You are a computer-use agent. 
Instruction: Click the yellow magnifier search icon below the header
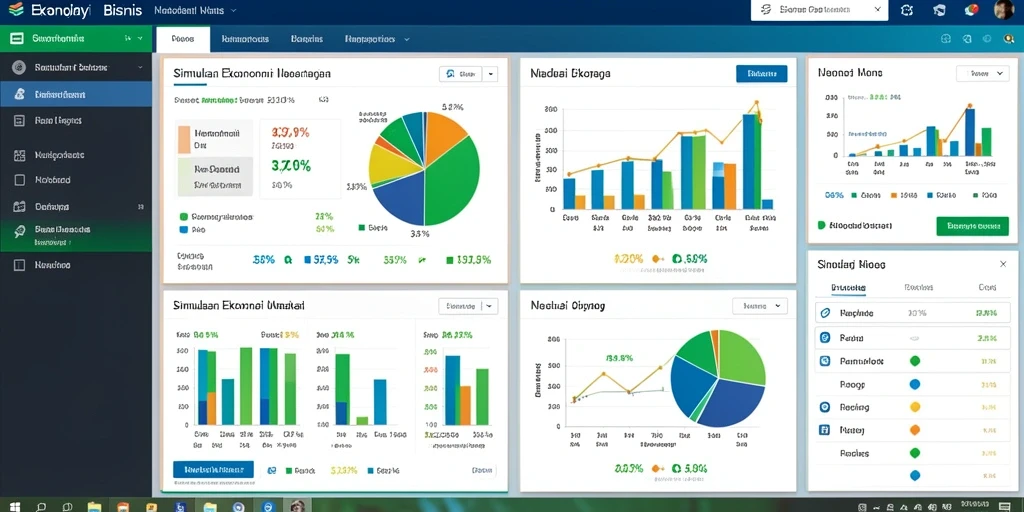tap(1008, 39)
